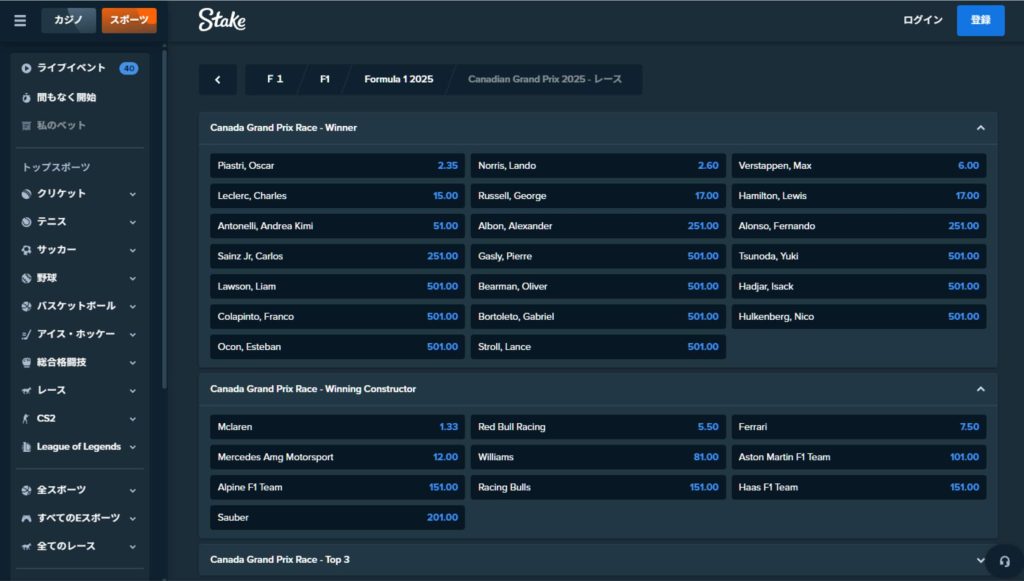Image resolution: width=1024 pixels, height=581 pixels.
Task: Go back with the left arrow button
Action: tap(217, 80)
